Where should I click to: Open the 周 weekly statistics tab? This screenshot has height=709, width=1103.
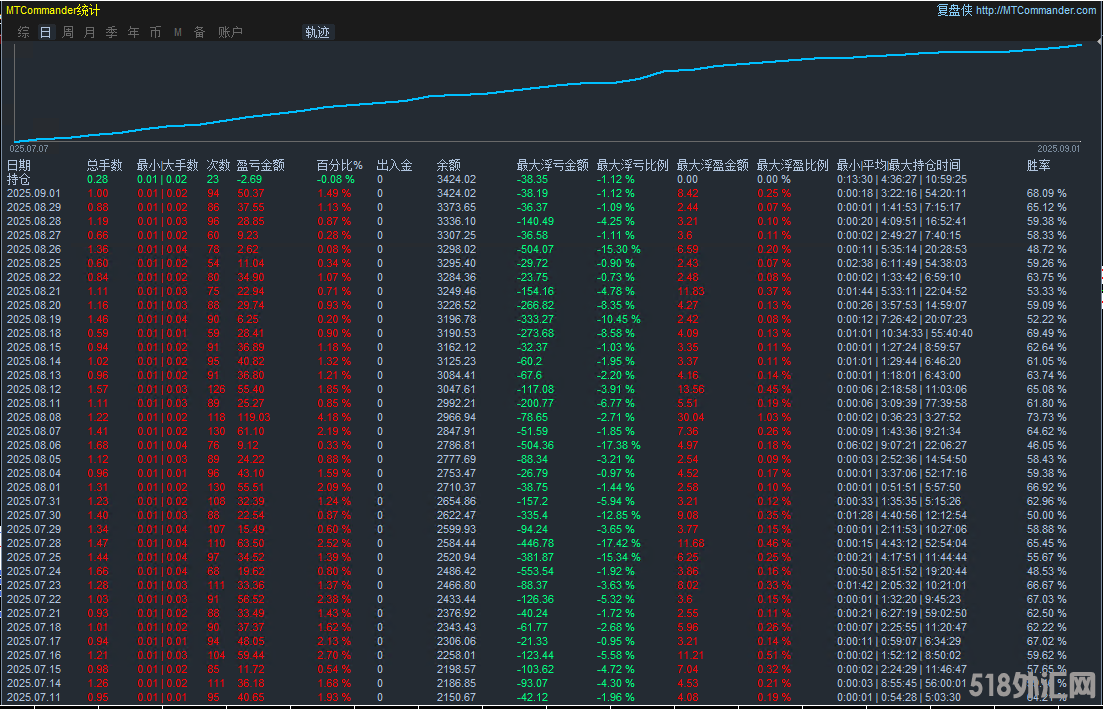(68, 32)
